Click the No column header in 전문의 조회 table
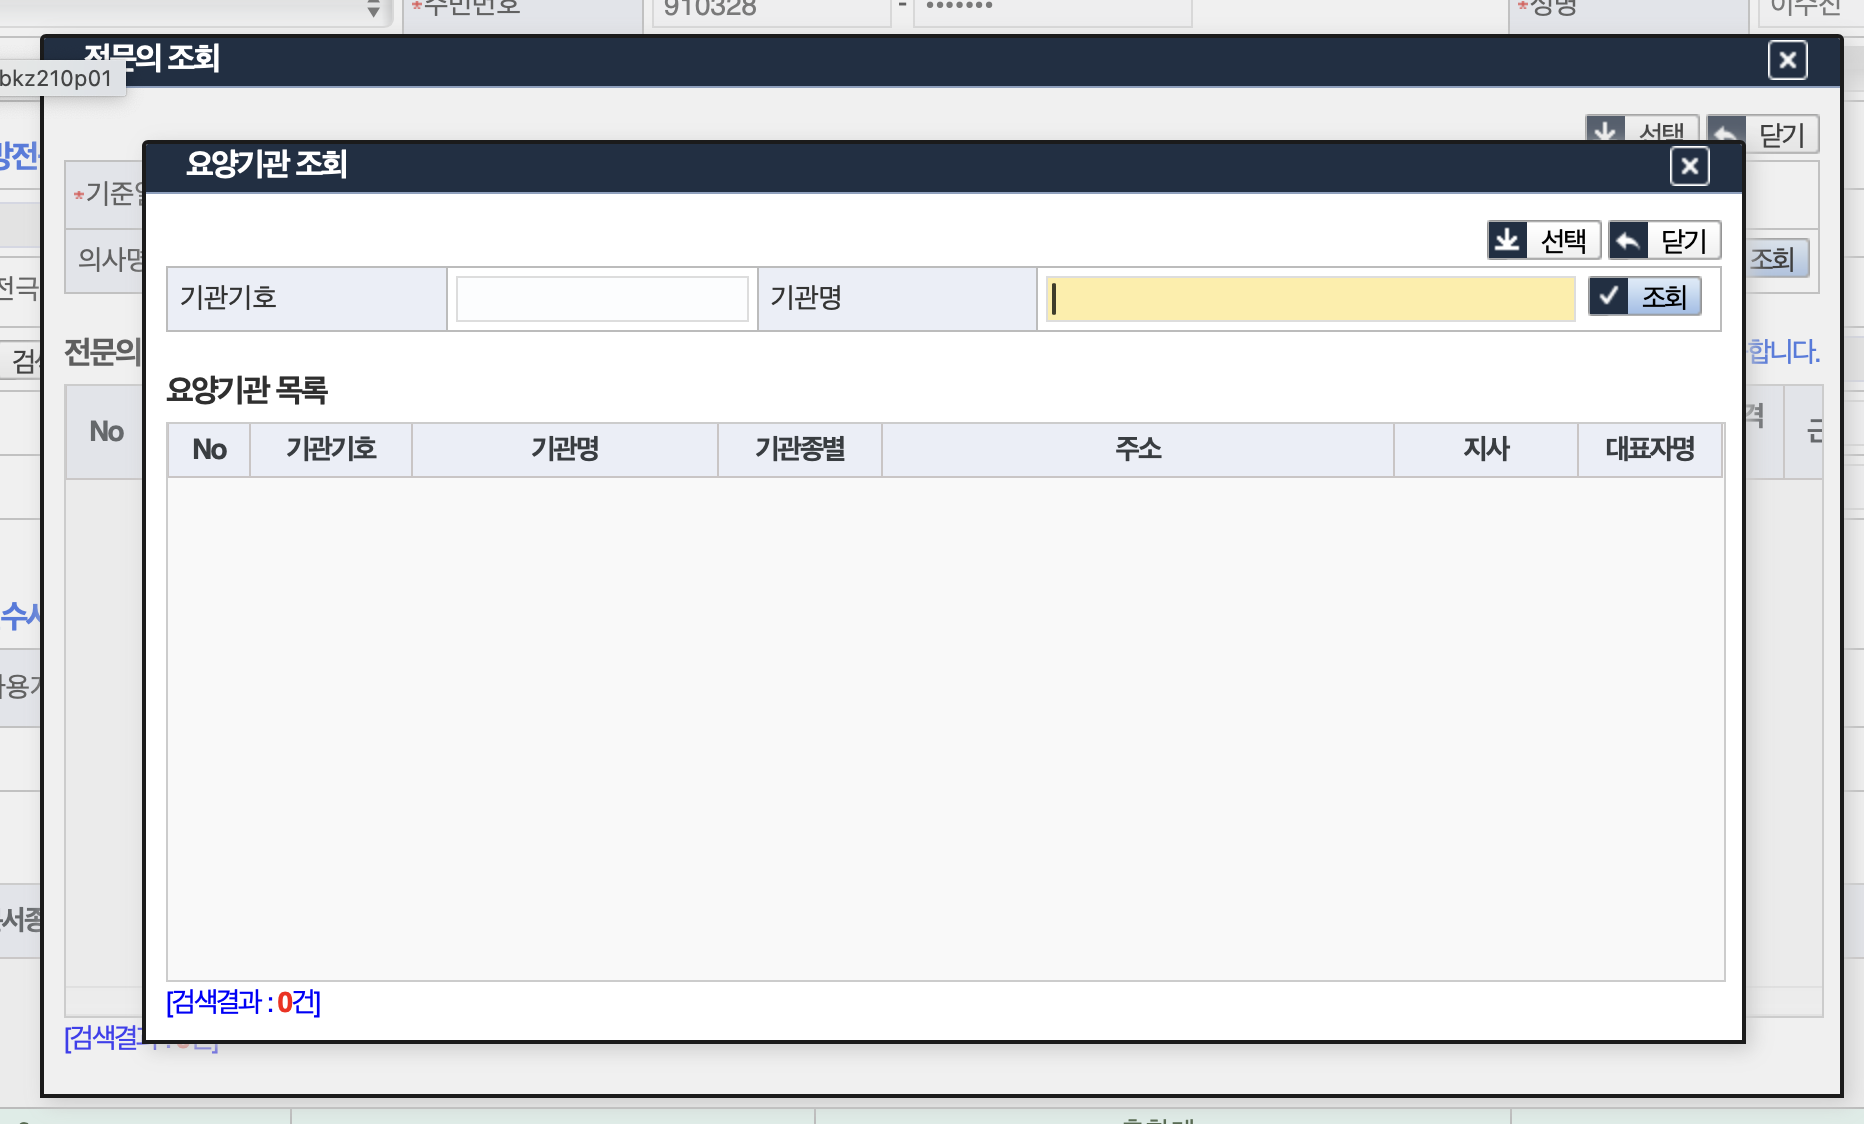The image size is (1864, 1124). tap(106, 432)
